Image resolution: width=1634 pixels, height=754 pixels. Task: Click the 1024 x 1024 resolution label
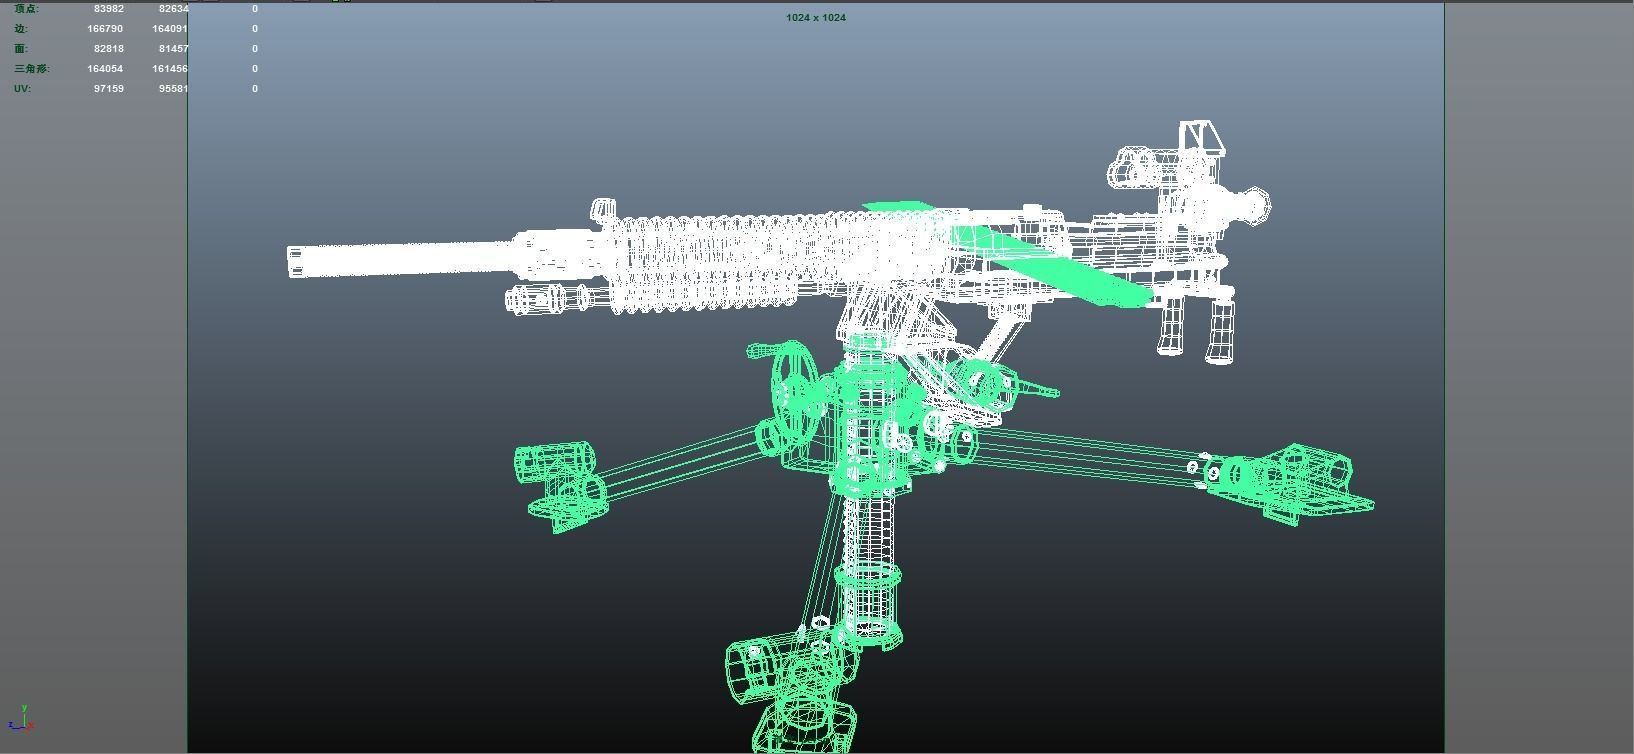pos(816,18)
